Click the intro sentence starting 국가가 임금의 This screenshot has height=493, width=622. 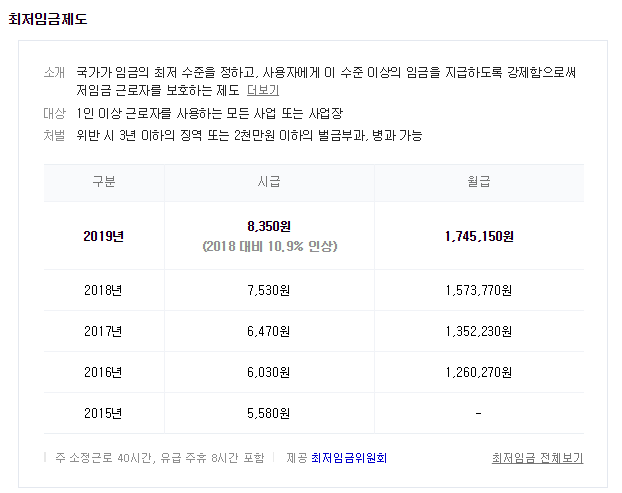pos(326,81)
